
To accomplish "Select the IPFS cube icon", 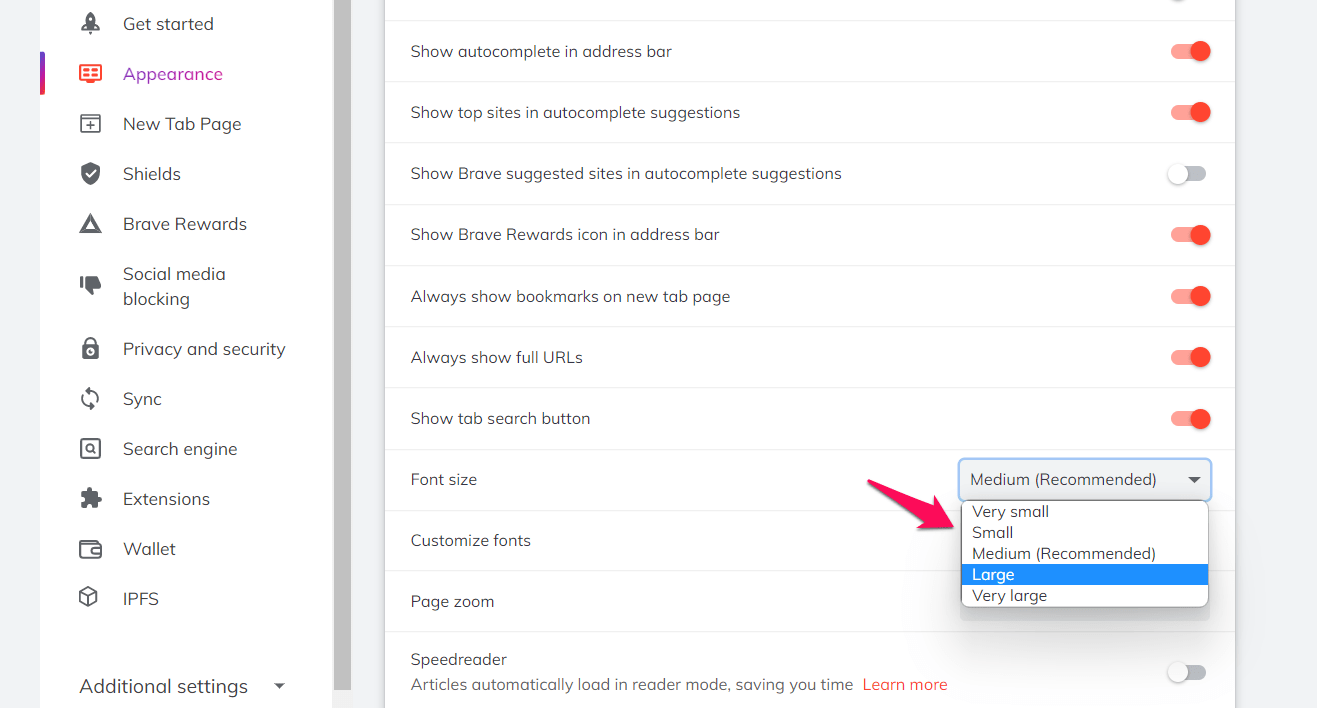I will point(91,598).
